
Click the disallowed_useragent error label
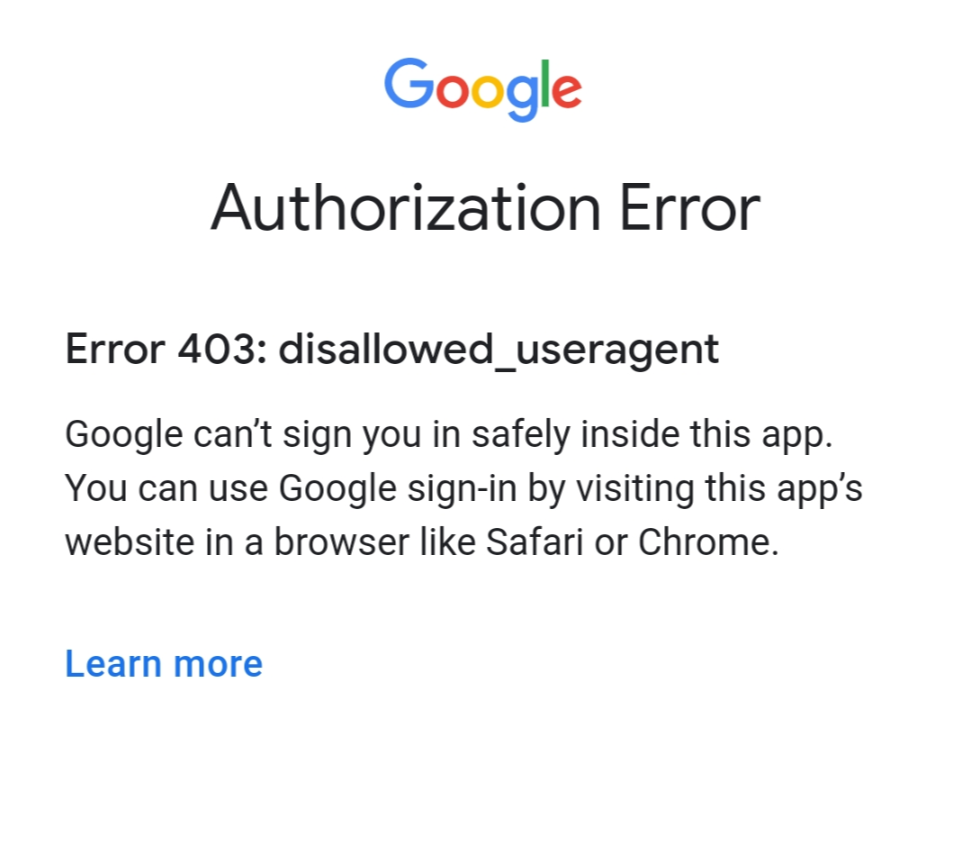click(x=499, y=350)
